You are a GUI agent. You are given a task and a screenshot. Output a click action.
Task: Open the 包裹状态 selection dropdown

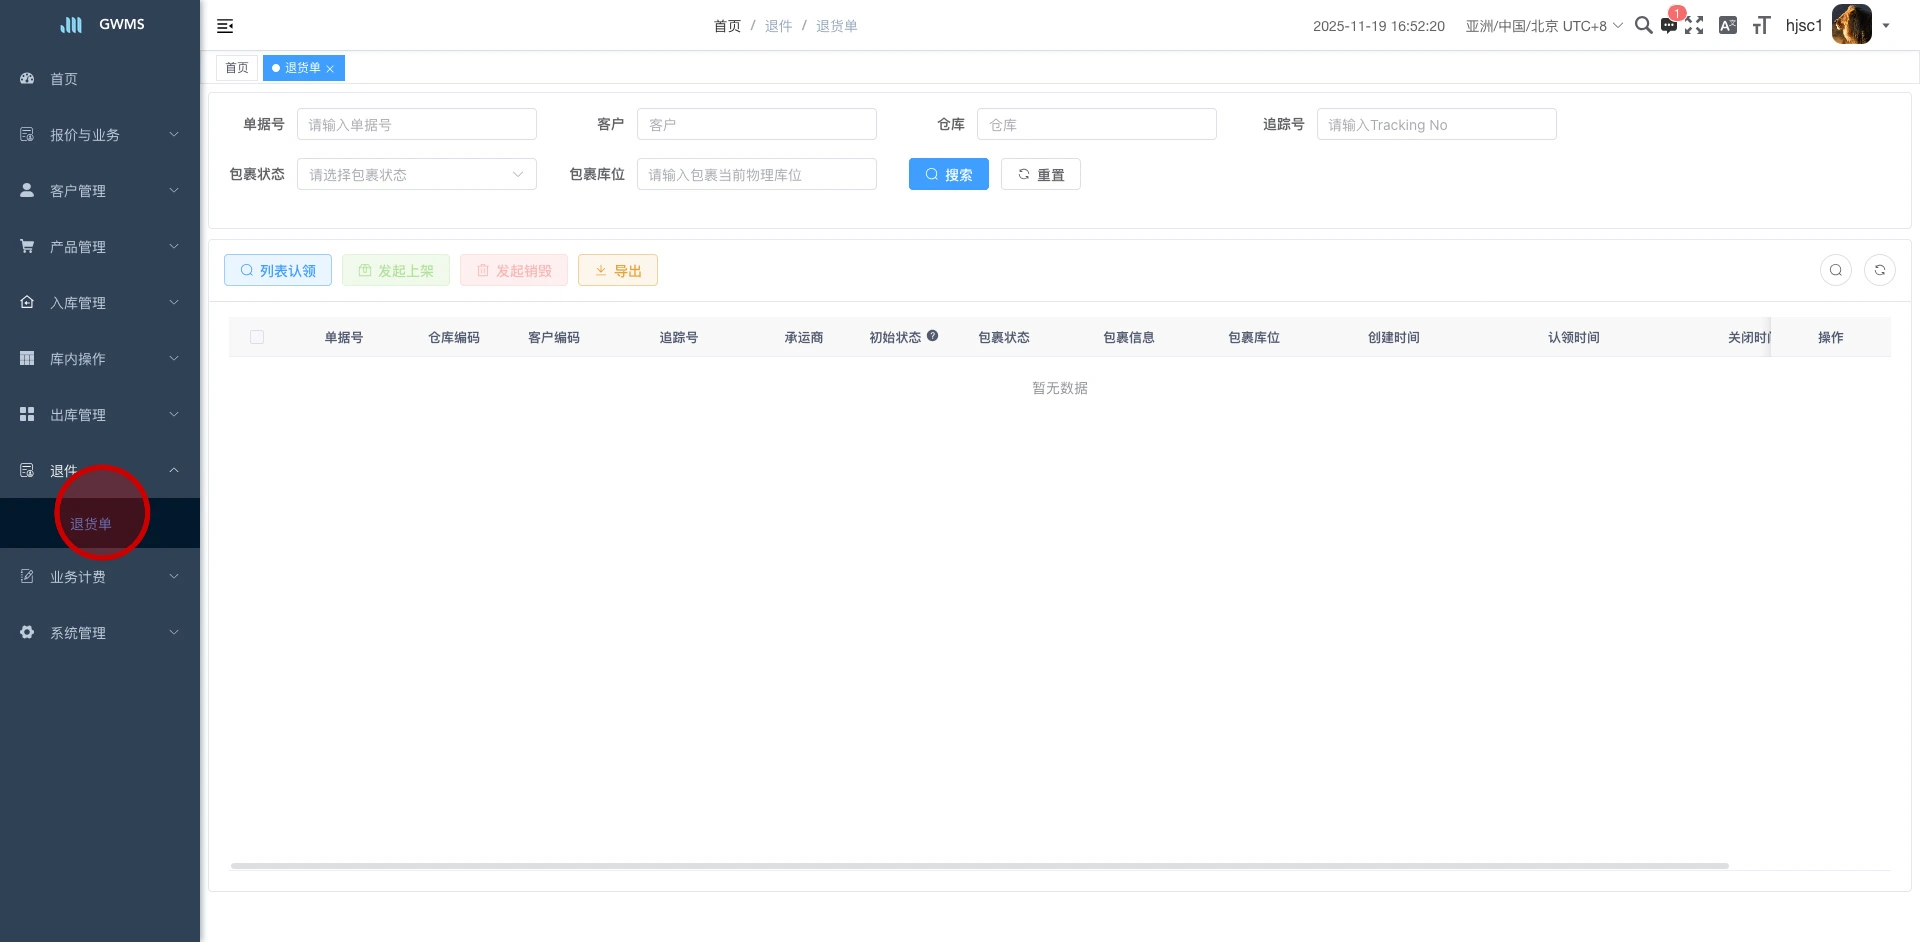point(416,174)
